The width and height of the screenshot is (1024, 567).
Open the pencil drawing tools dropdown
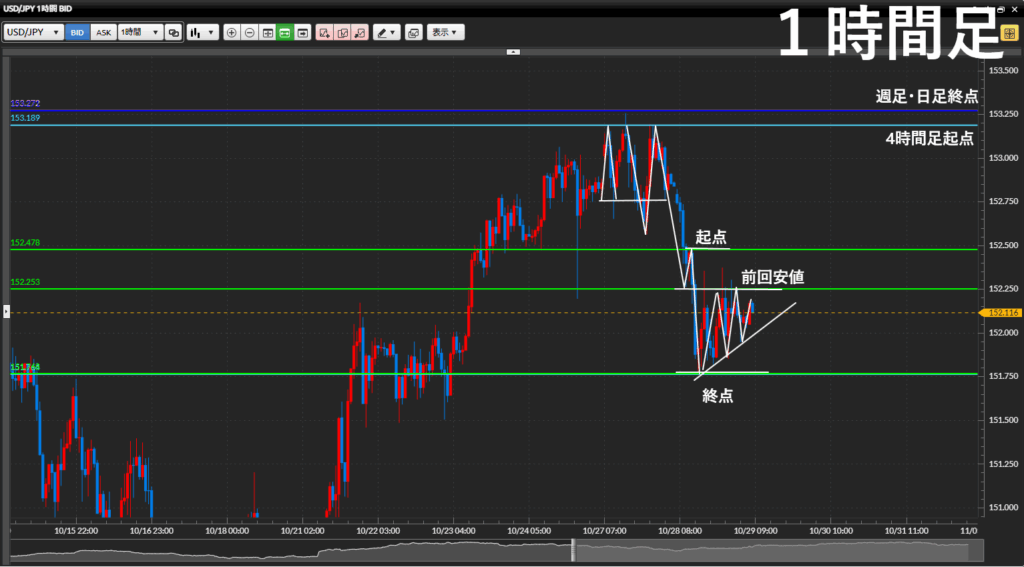pyautogui.click(x=386, y=32)
